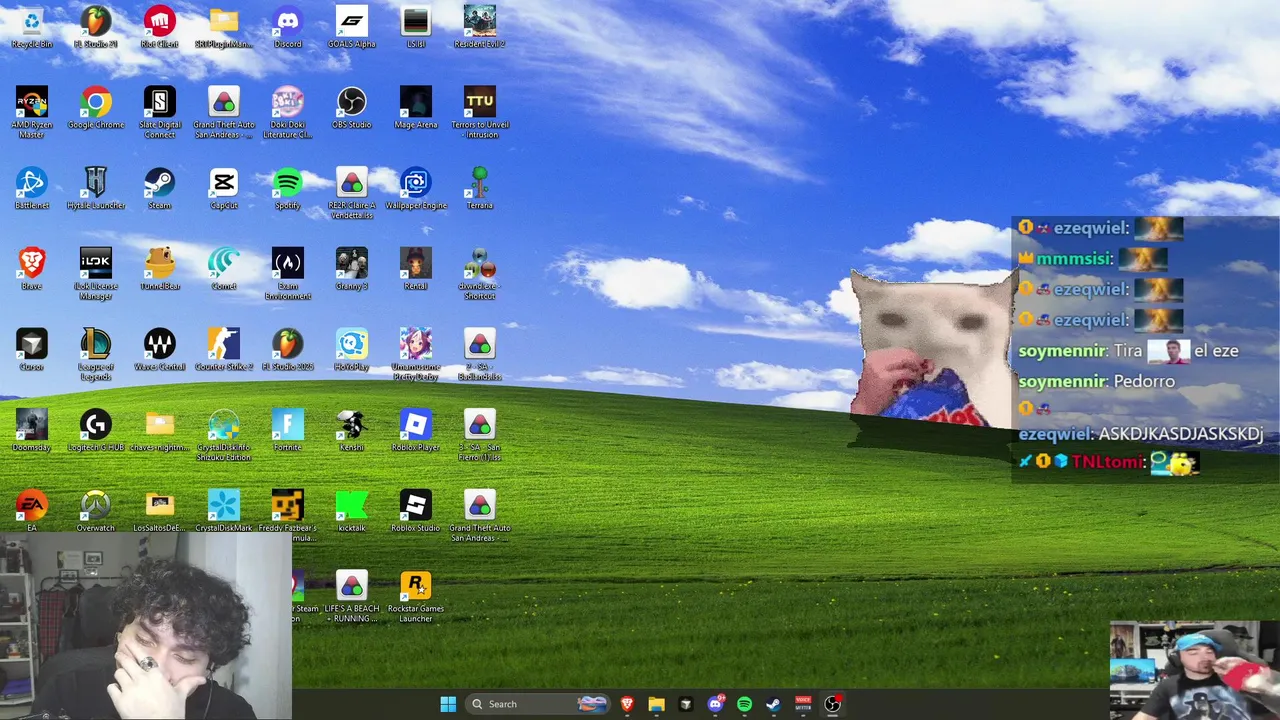Open the CrystalDiskInfo Shizuku Edition shortcut
The height and width of the screenshot is (720, 1280).
click(x=223, y=435)
